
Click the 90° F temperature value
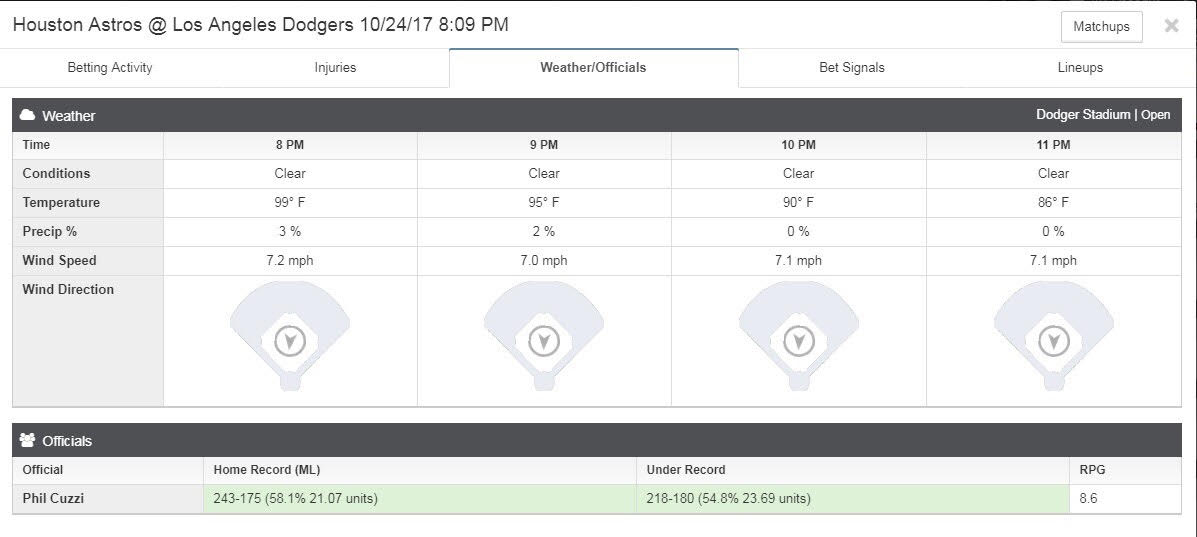coord(799,202)
